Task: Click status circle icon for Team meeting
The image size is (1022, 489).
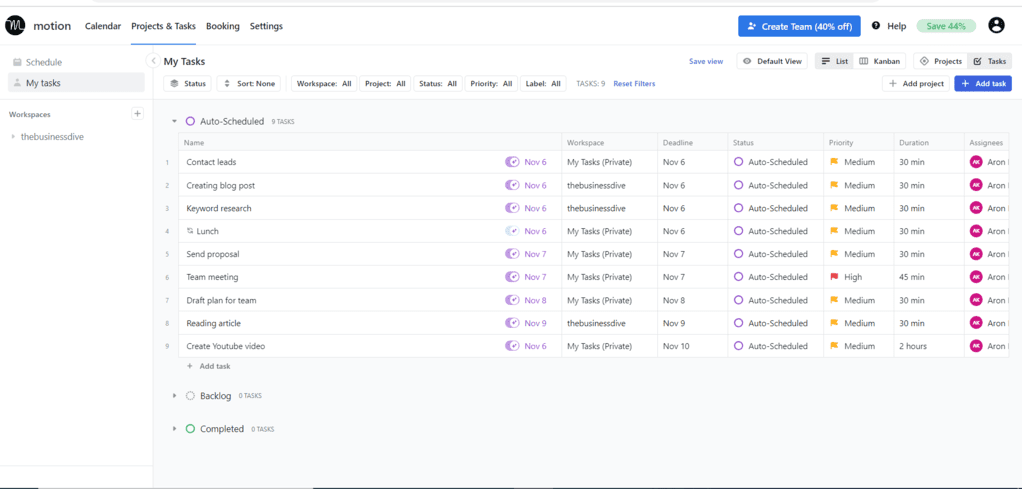Action: pyautogui.click(x=738, y=277)
